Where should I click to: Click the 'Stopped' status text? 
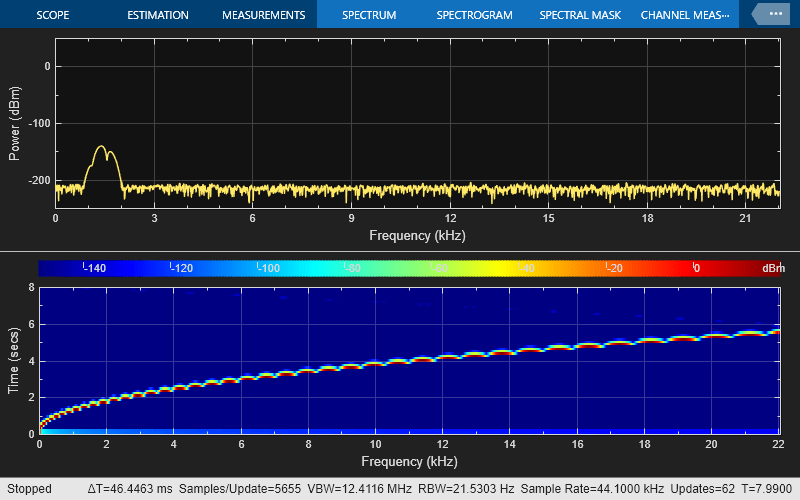29,489
